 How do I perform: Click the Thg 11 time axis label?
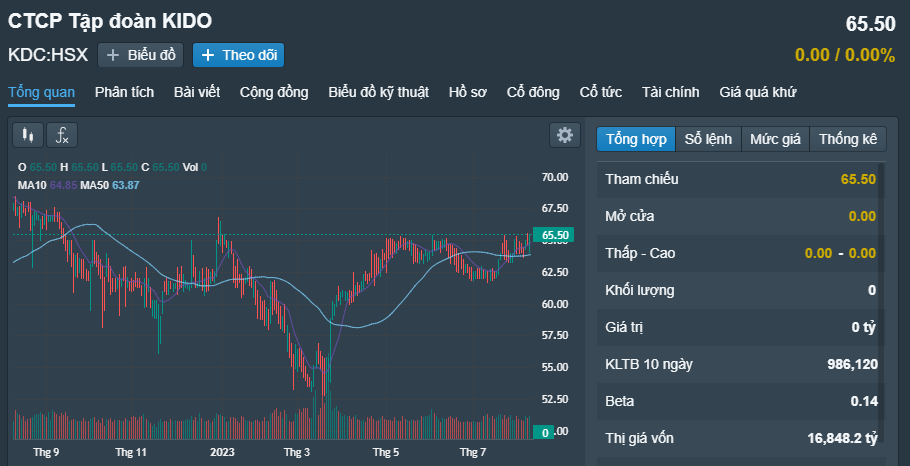coord(131,452)
